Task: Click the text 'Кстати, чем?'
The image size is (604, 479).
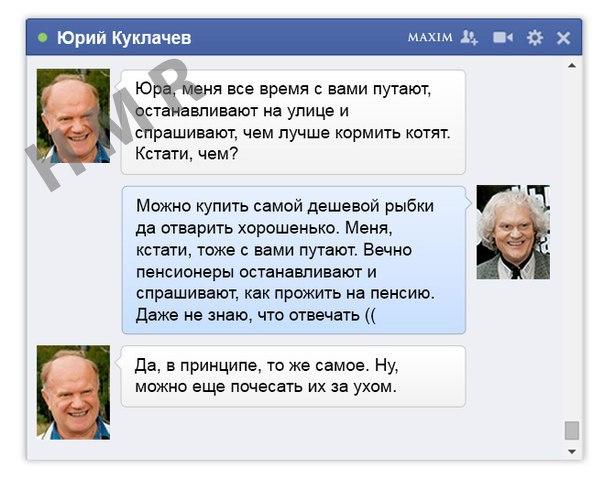Action: pos(187,154)
